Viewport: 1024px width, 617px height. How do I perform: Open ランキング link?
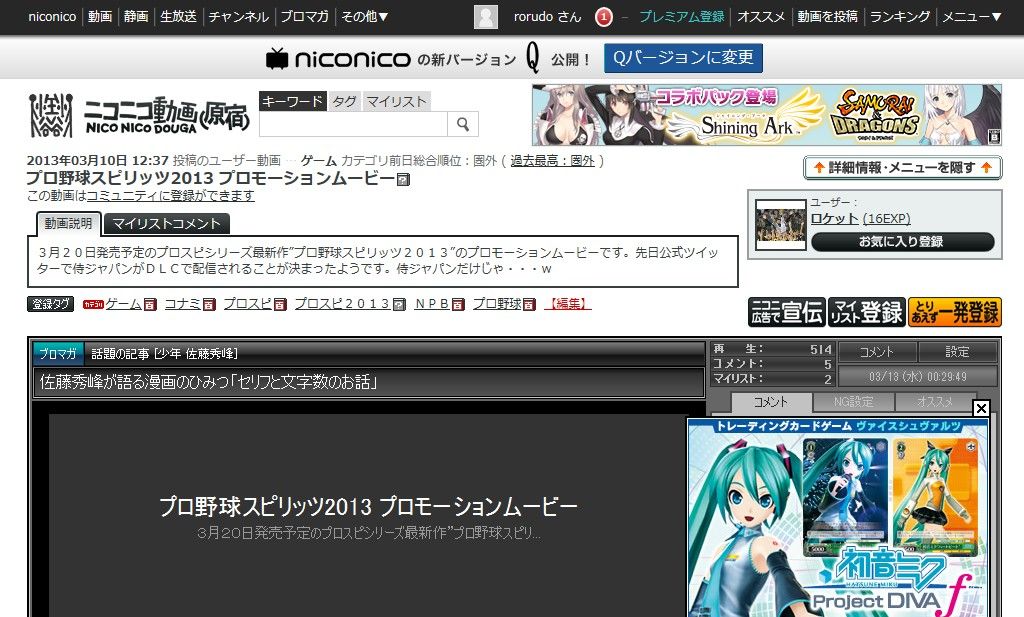click(900, 17)
